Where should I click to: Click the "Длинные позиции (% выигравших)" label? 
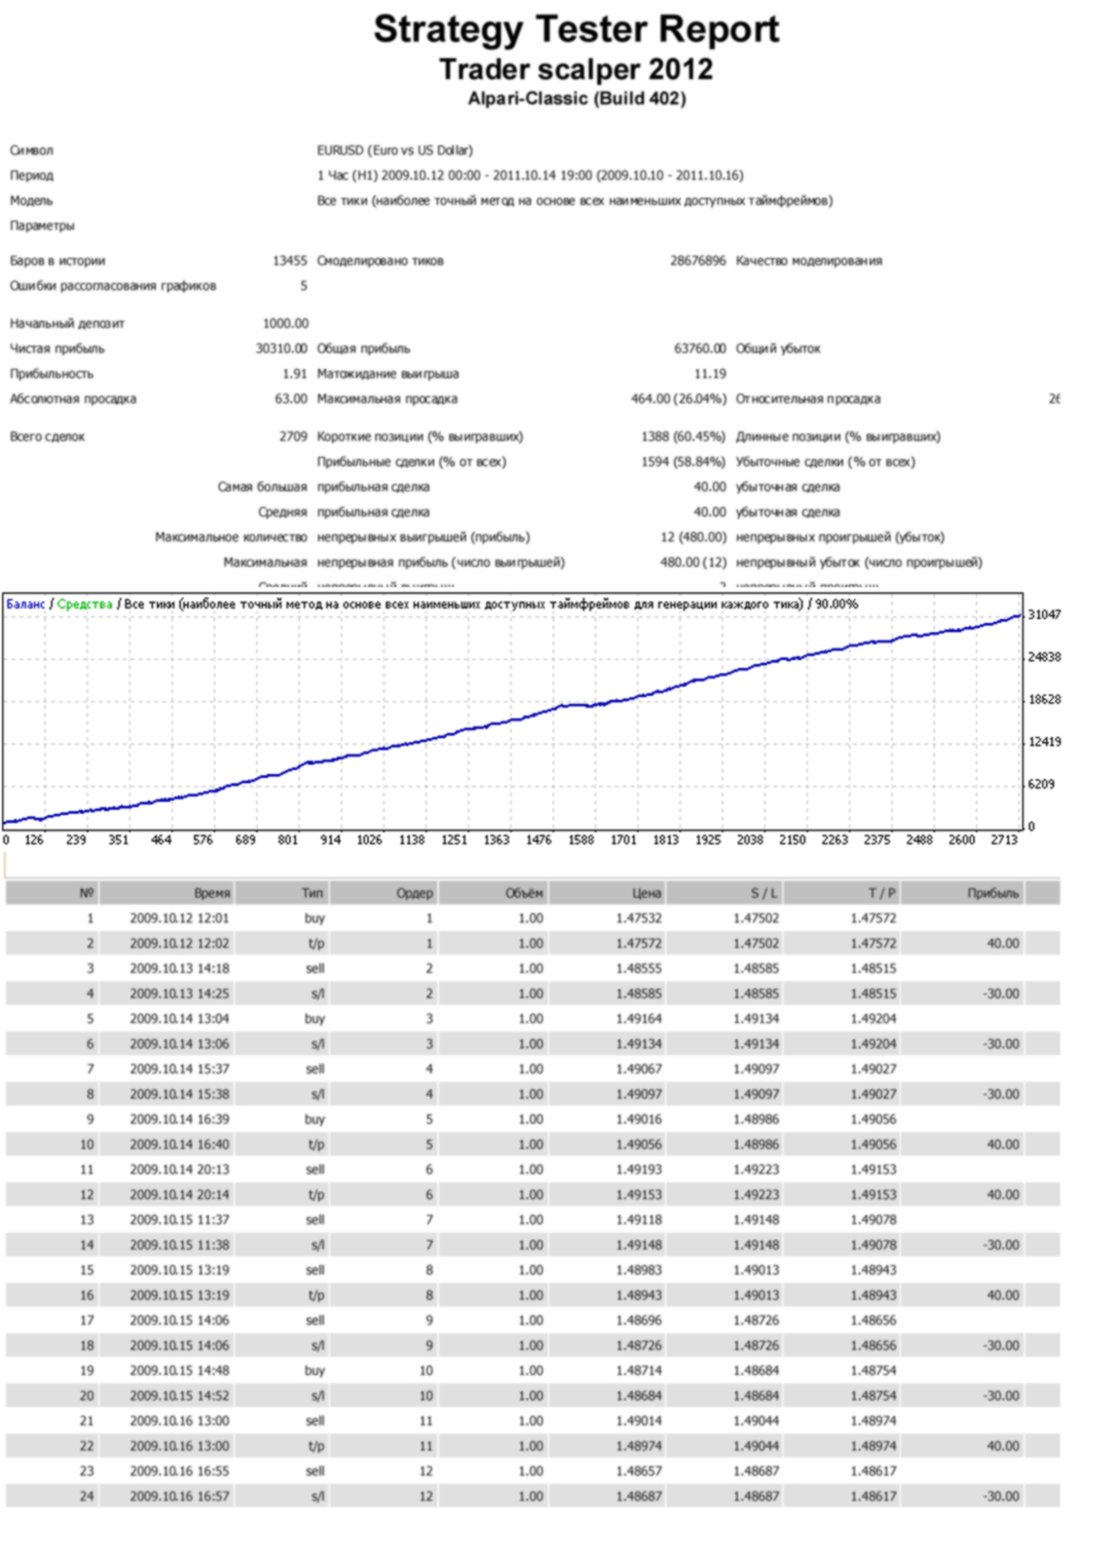[838, 437]
